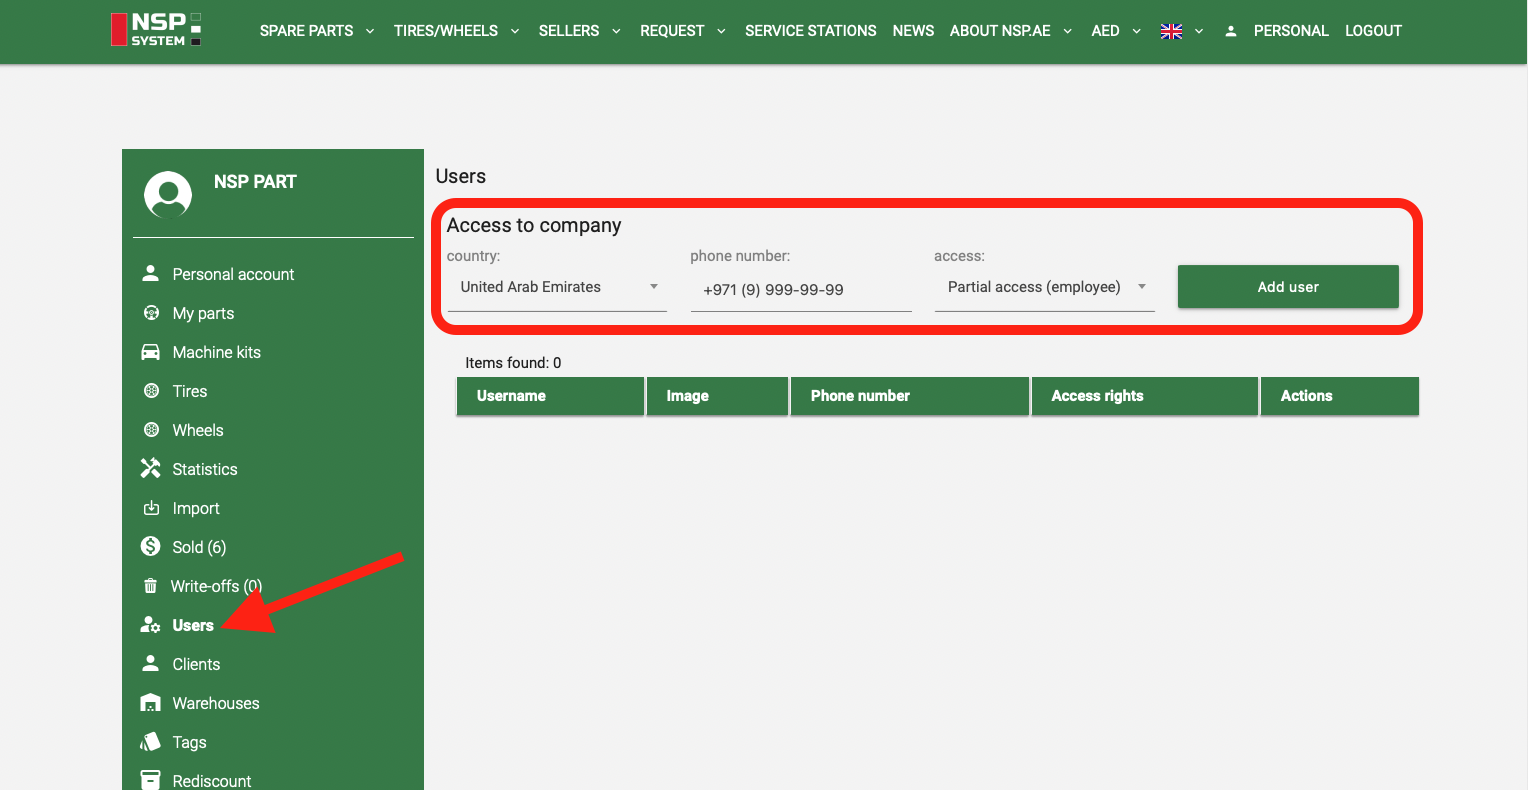Expand the AED currency dropdown
The width and height of the screenshot is (1528, 790).
coord(1115,31)
